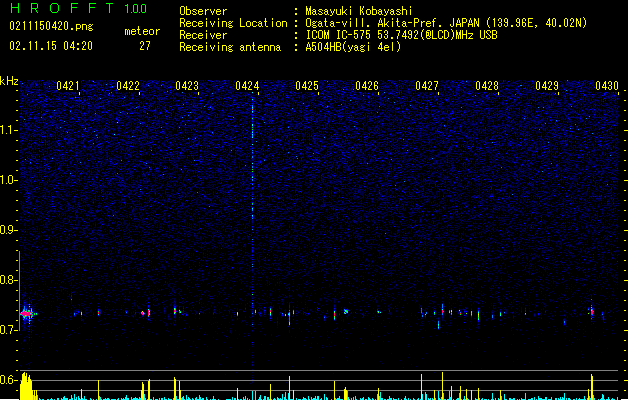This screenshot has height=400, width=629.
Task: Click the strong meteor echo at spectrogram start
Action: click(27, 313)
